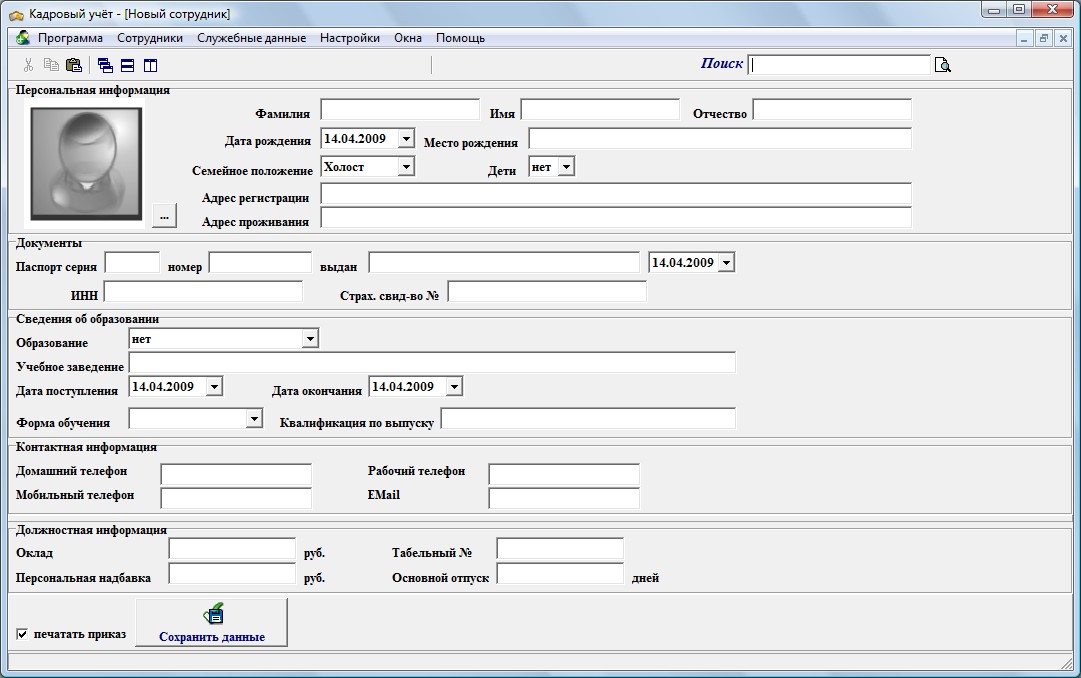Click the Мобильный телефон input field
This screenshot has height=678, width=1081.
coord(236,498)
